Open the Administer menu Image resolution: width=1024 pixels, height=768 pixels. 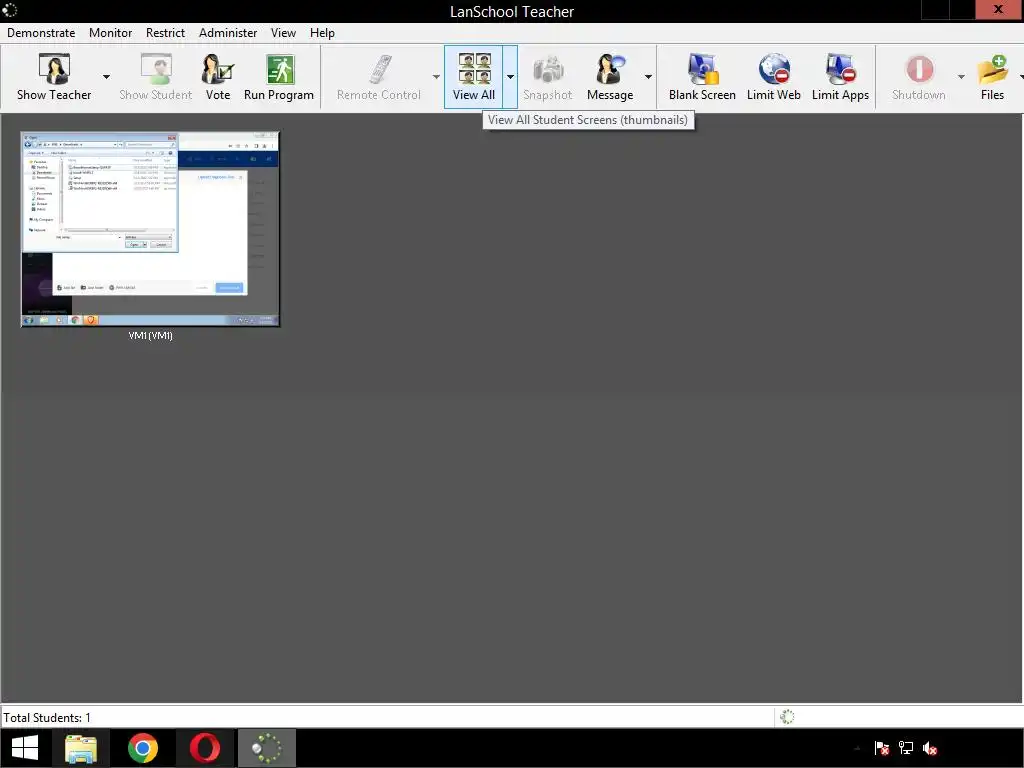click(228, 33)
